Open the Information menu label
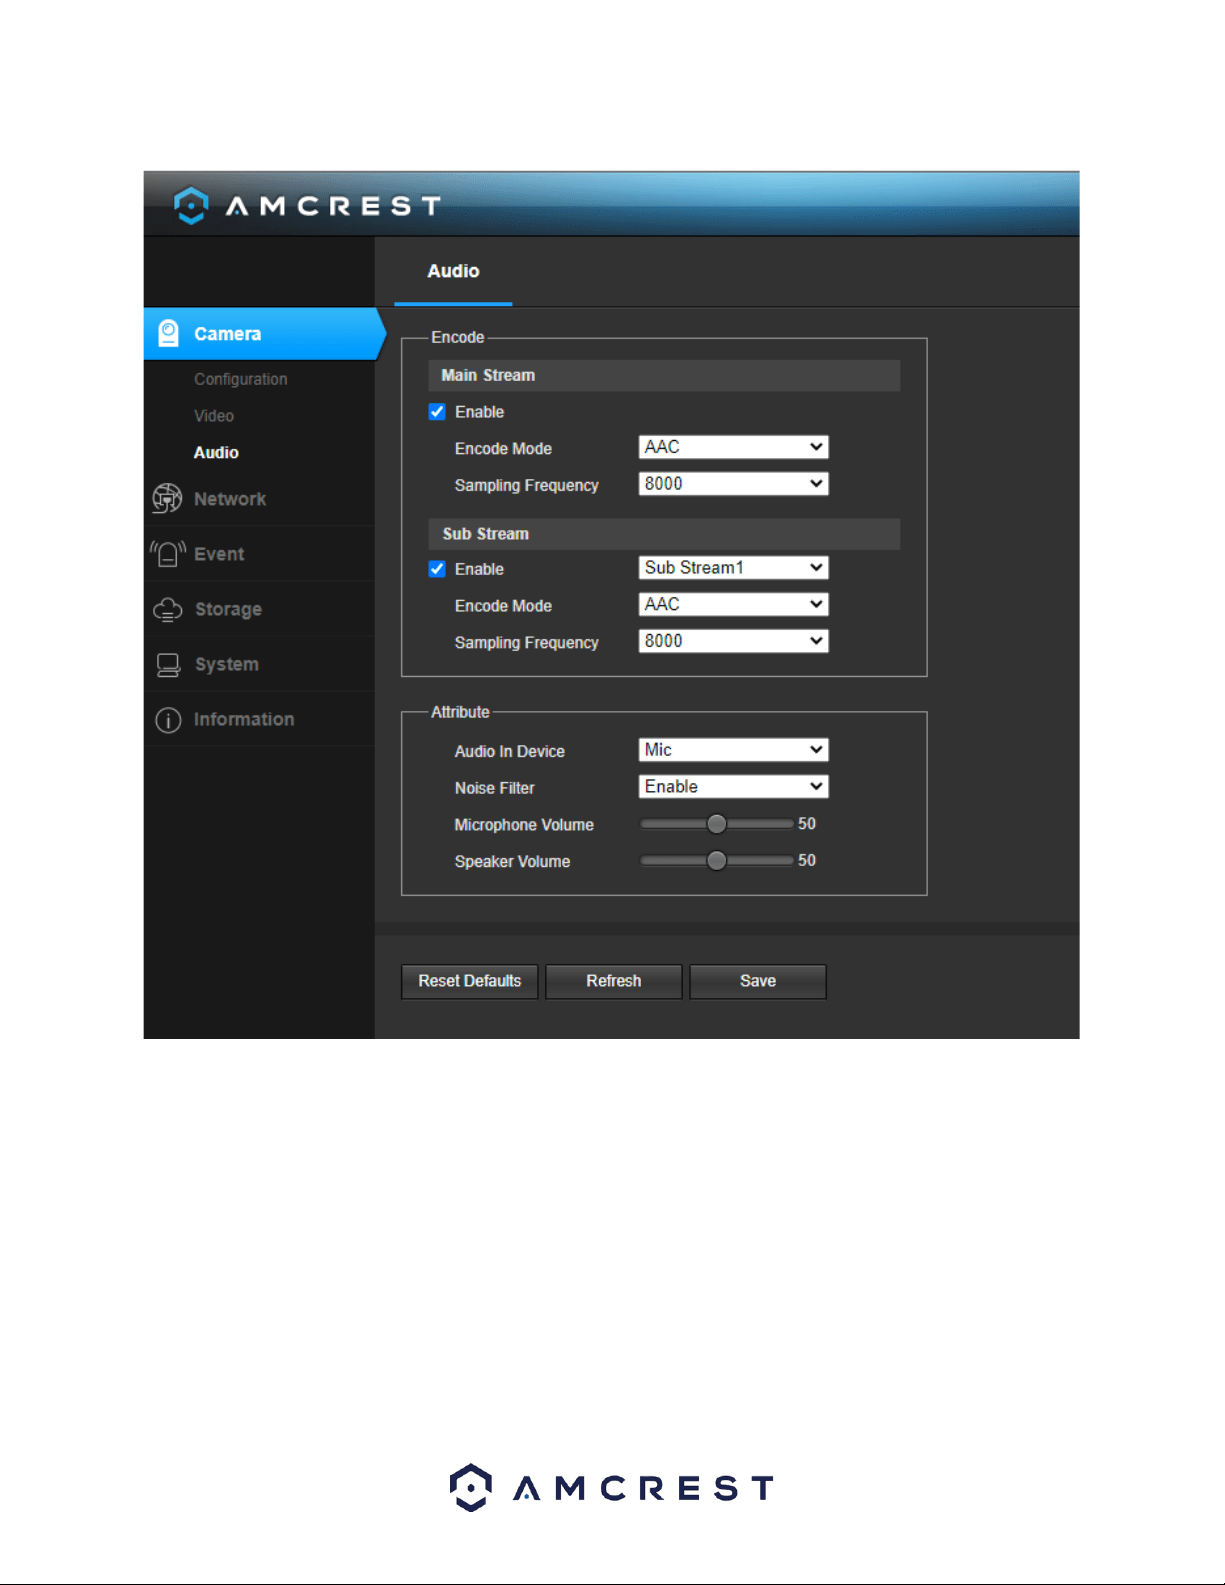Screen dimensions: 1225x1585 pyautogui.click(x=244, y=719)
